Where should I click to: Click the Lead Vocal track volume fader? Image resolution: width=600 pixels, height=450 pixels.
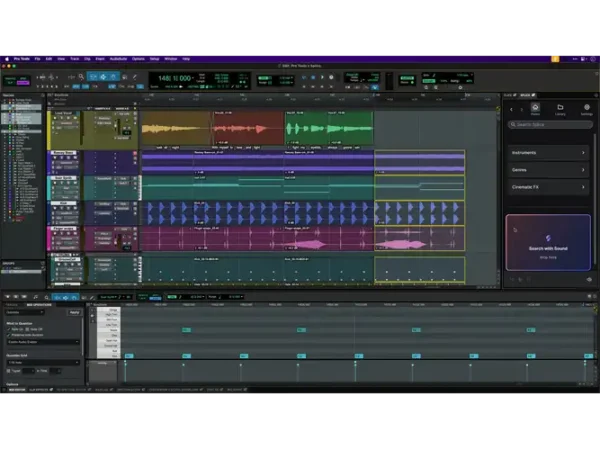point(118,126)
